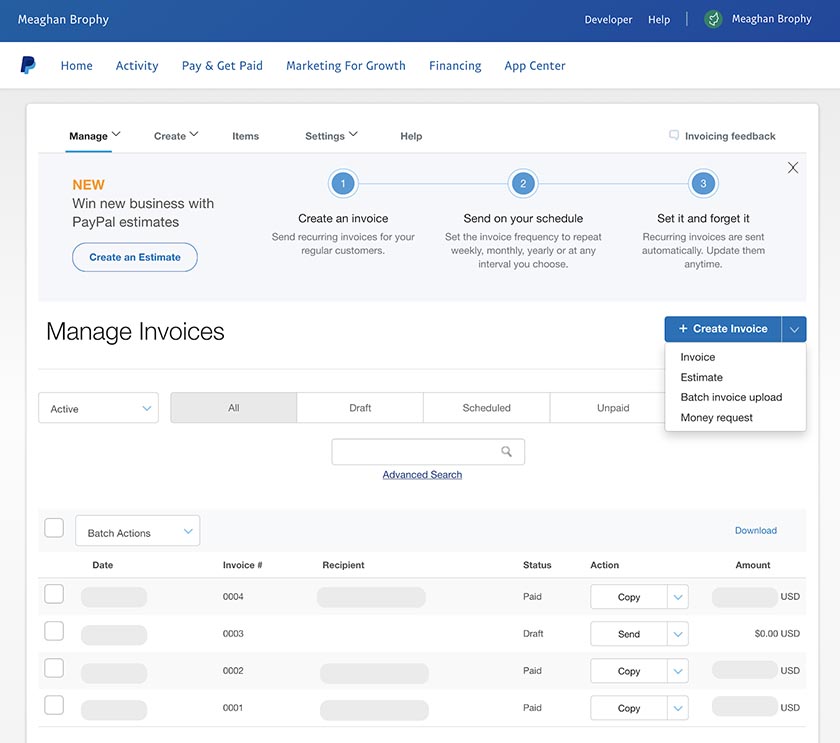Expand action arrow for invoice 0002
The width and height of the screenshot is (840, 743).
[x=678, y=671]
